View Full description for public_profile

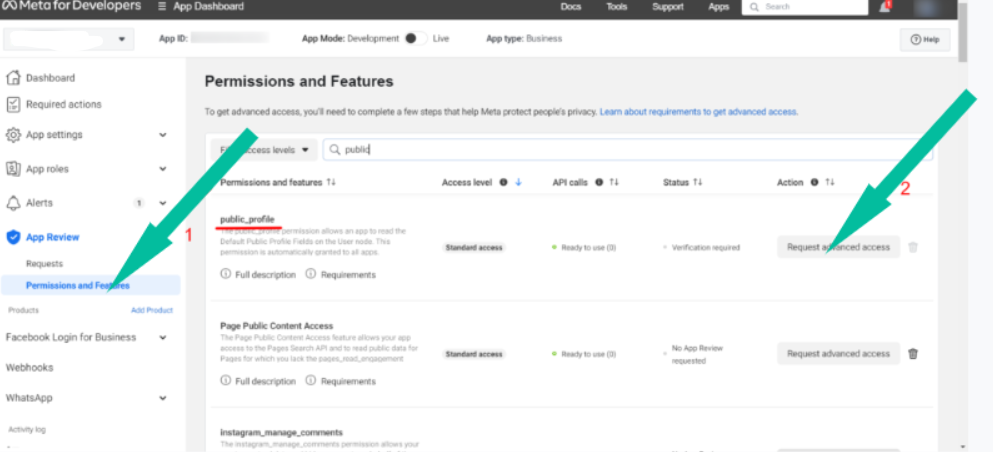tap(258, 275)
